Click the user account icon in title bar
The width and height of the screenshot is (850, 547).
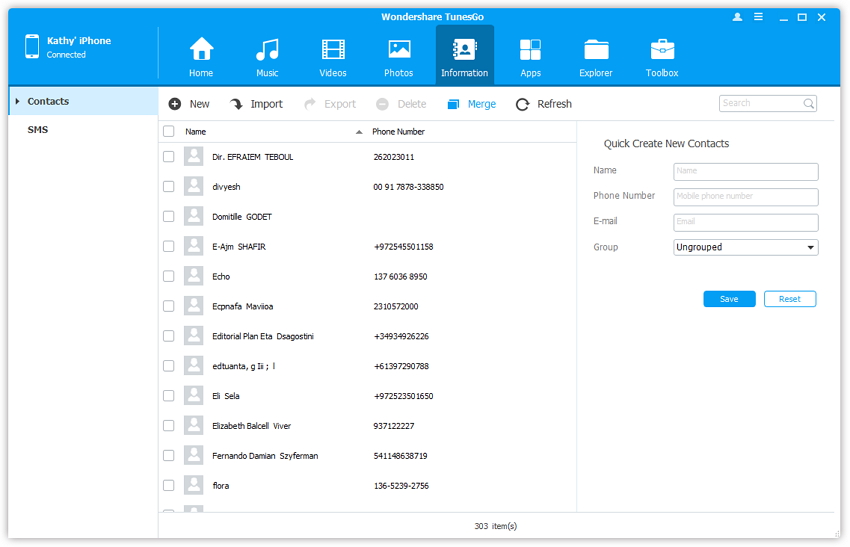[738, 17]
